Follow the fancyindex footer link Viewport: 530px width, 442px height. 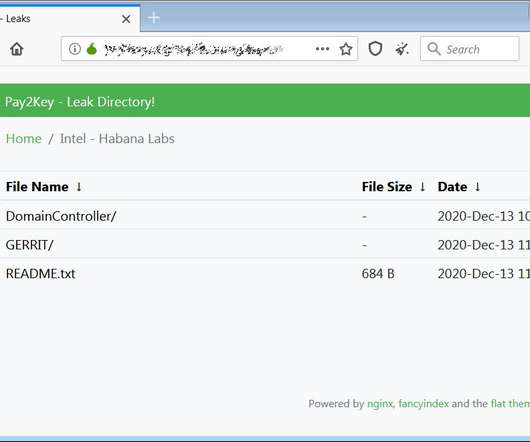pos(424,403)
